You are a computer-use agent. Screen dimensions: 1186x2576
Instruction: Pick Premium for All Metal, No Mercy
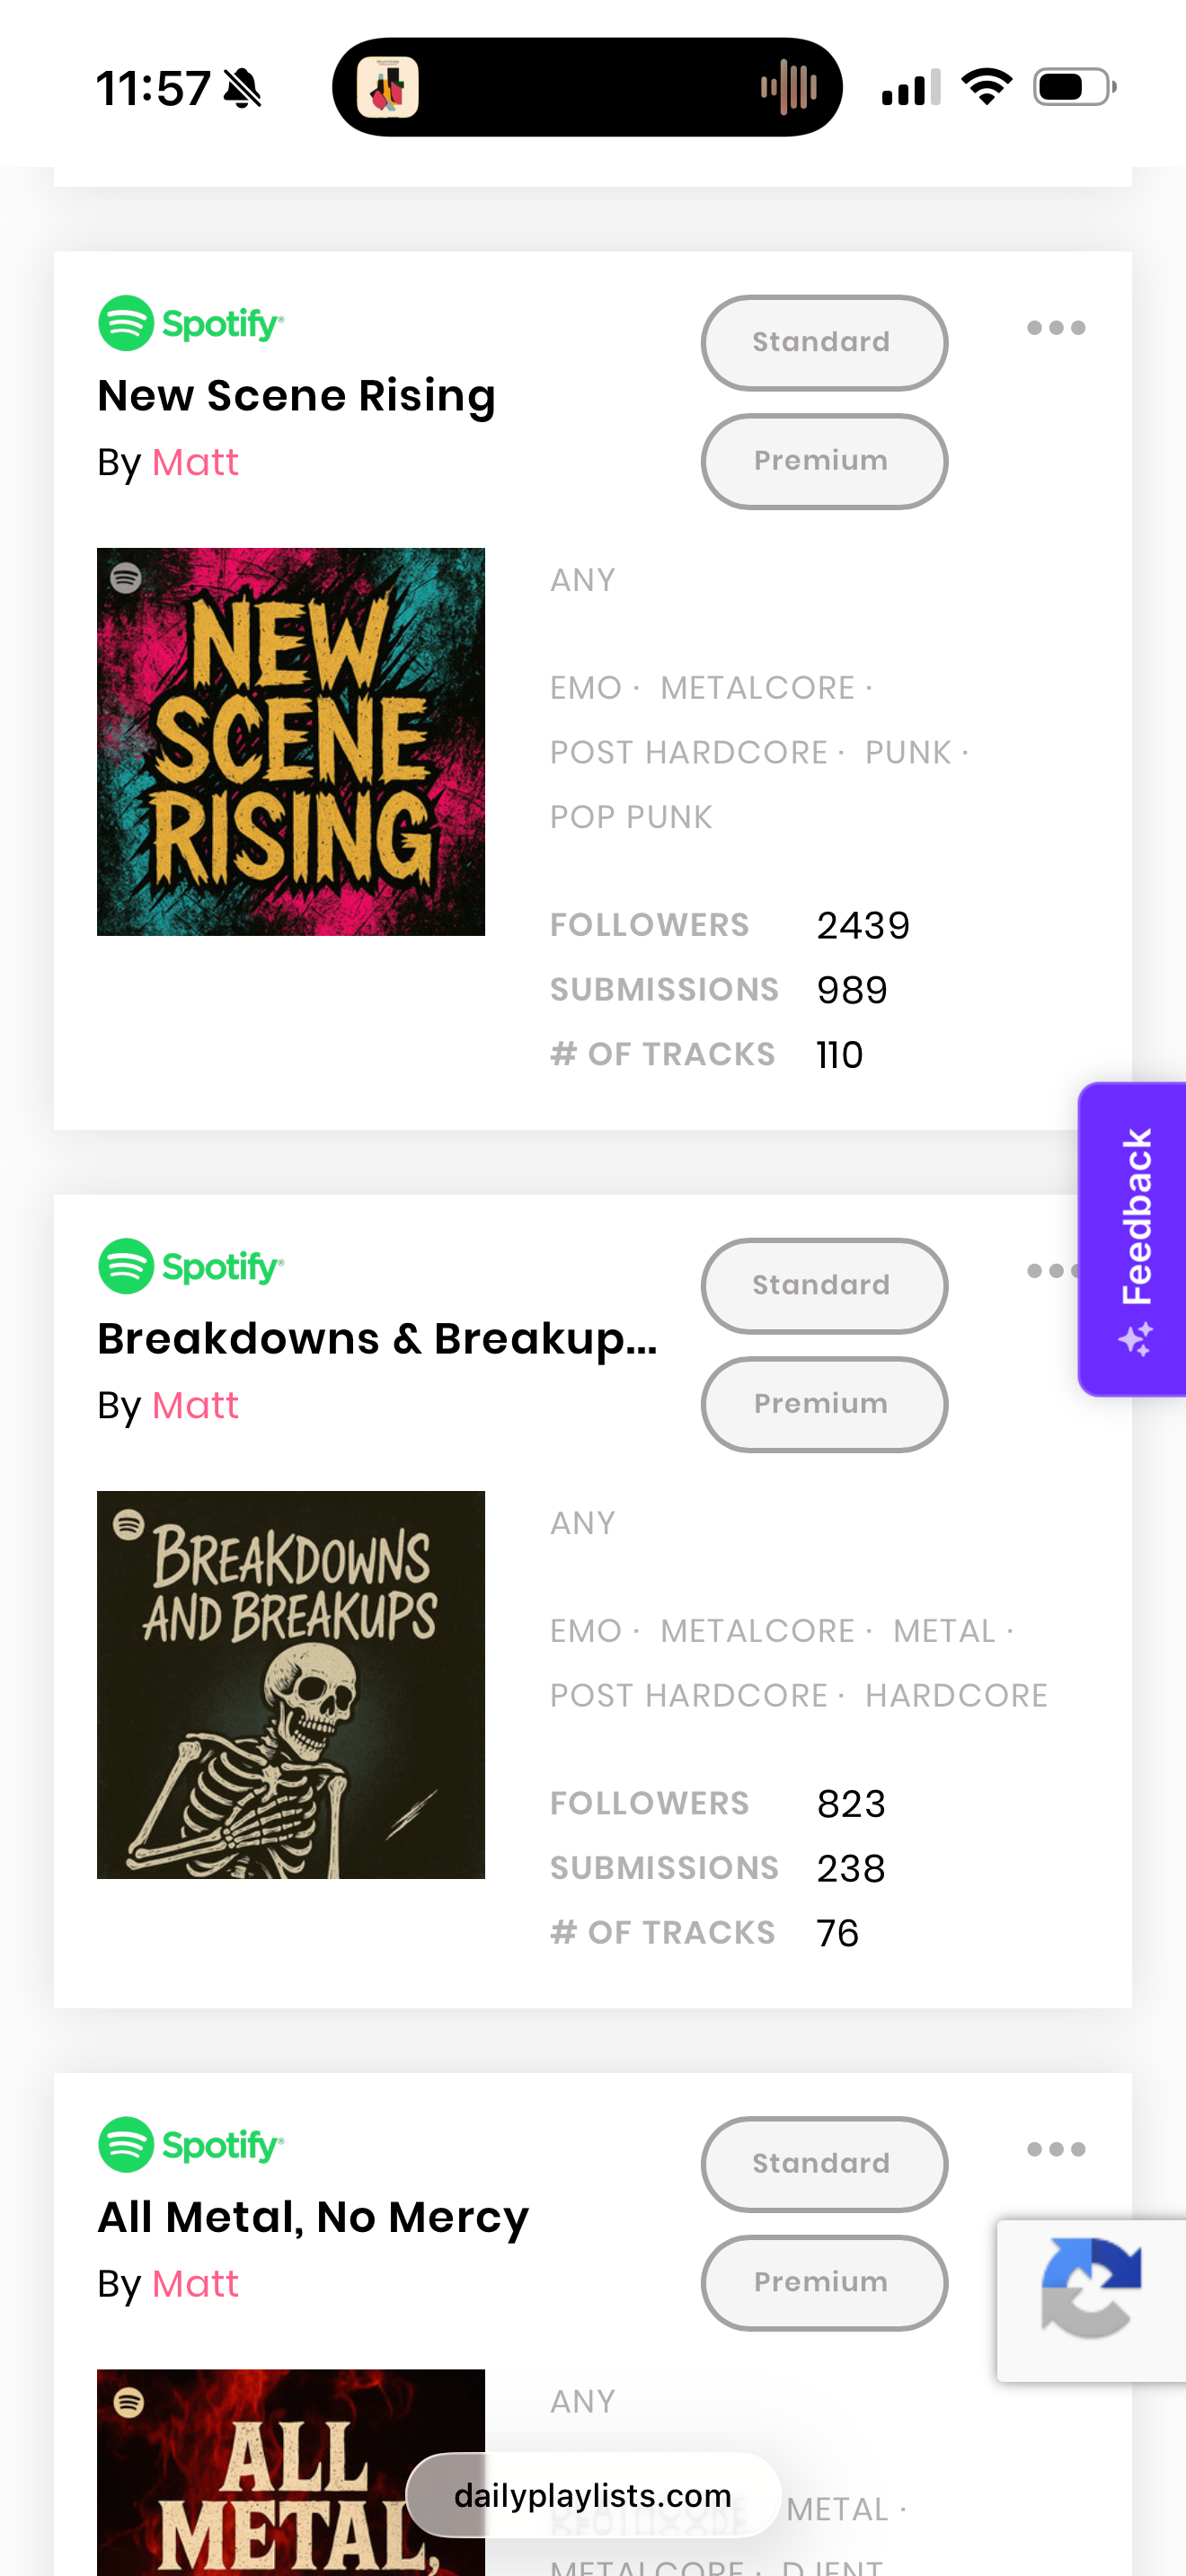coord(824,2282)
